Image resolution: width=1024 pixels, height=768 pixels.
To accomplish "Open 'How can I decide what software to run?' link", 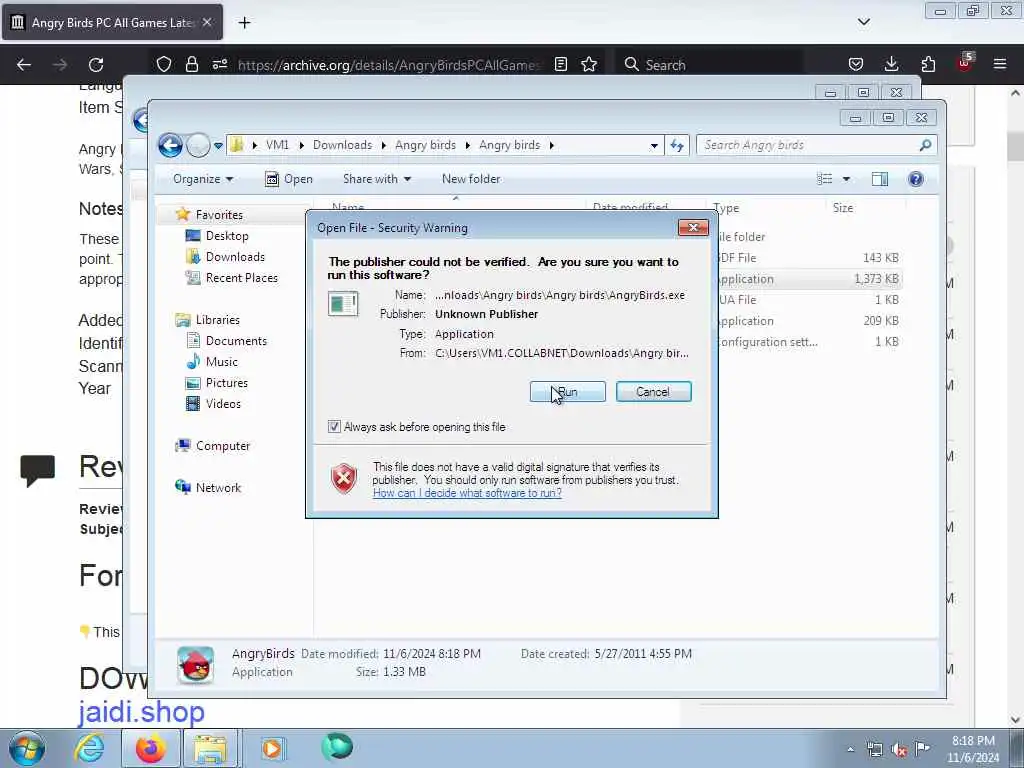I will tap(467, 493).
